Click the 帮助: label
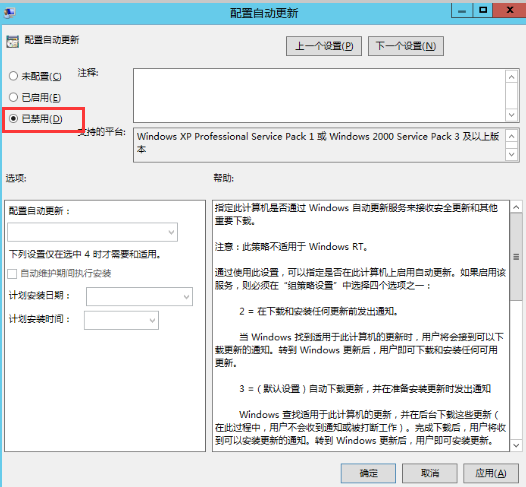The height and width of the screenshot is (487, 526). (x=224, y=178)
